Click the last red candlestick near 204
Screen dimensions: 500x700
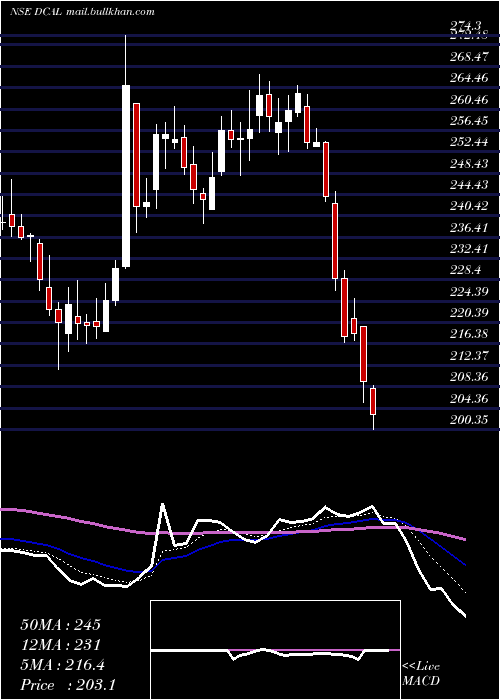373,401
